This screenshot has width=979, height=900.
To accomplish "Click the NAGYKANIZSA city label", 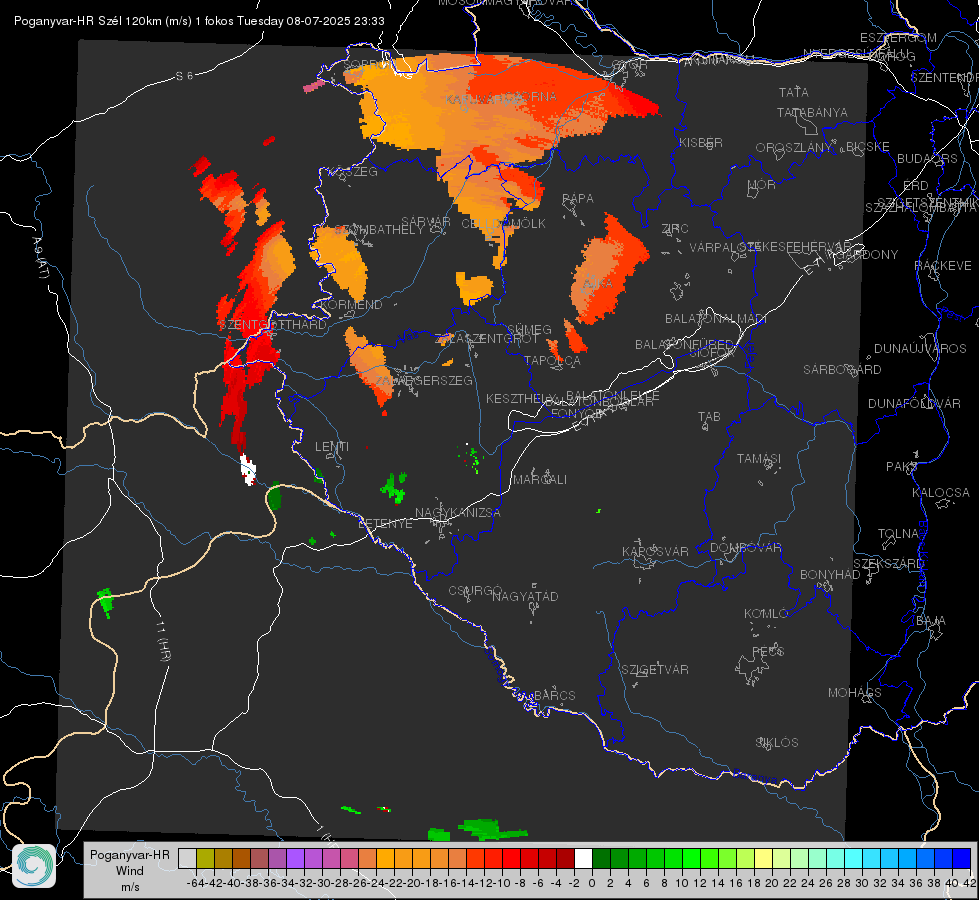I will pyautogui.click(x=458, y=513).
